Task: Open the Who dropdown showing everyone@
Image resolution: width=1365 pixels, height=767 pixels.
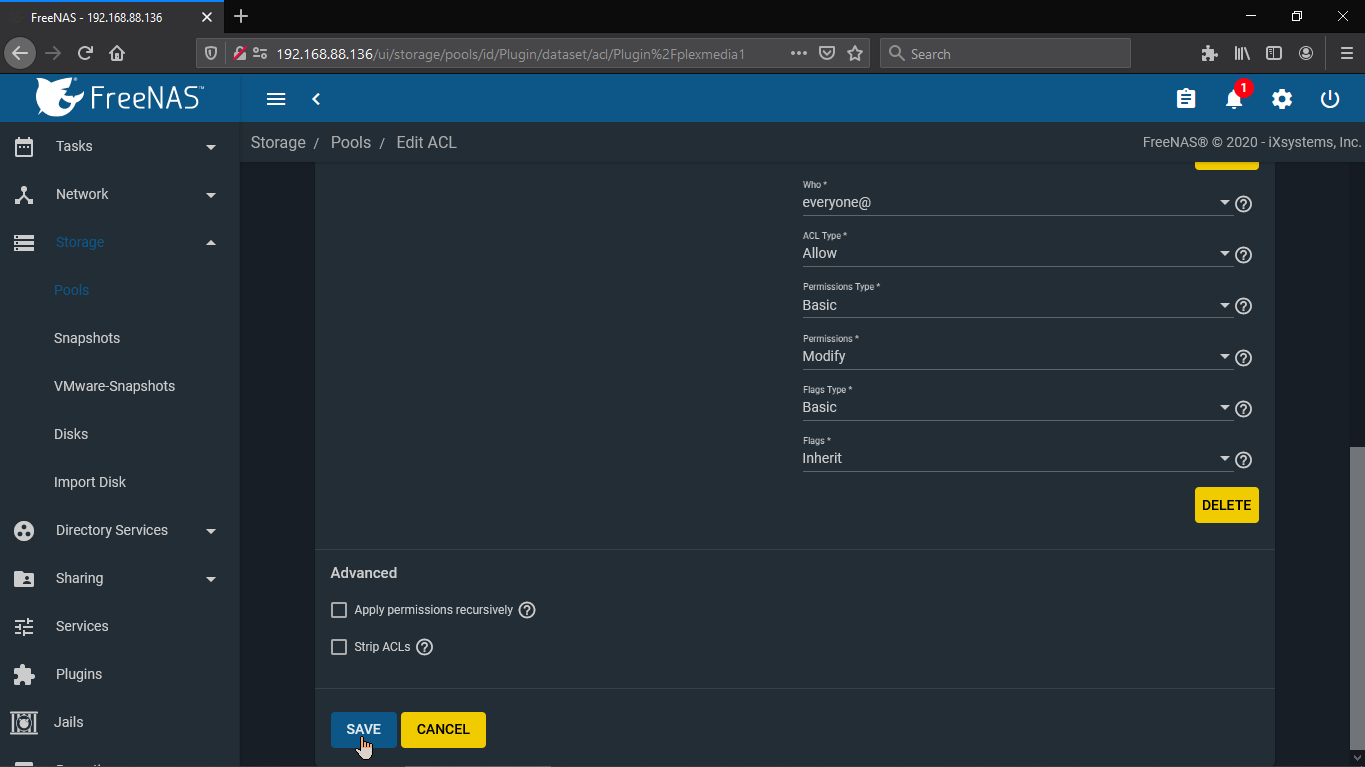Action: coord(1015,203)
